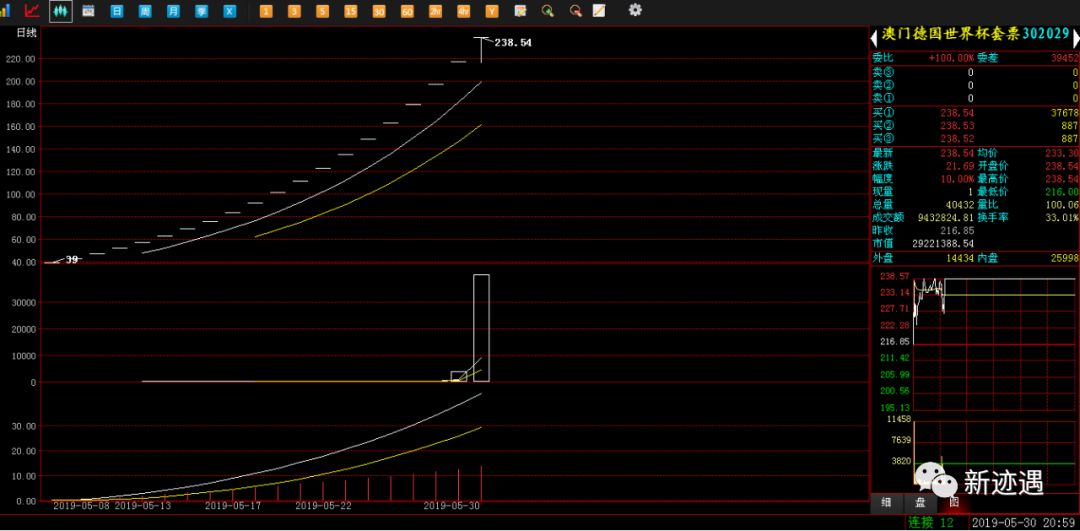Switch to daily period (日)
This screenshot has width=1080, height=531.
pos(116,11)
